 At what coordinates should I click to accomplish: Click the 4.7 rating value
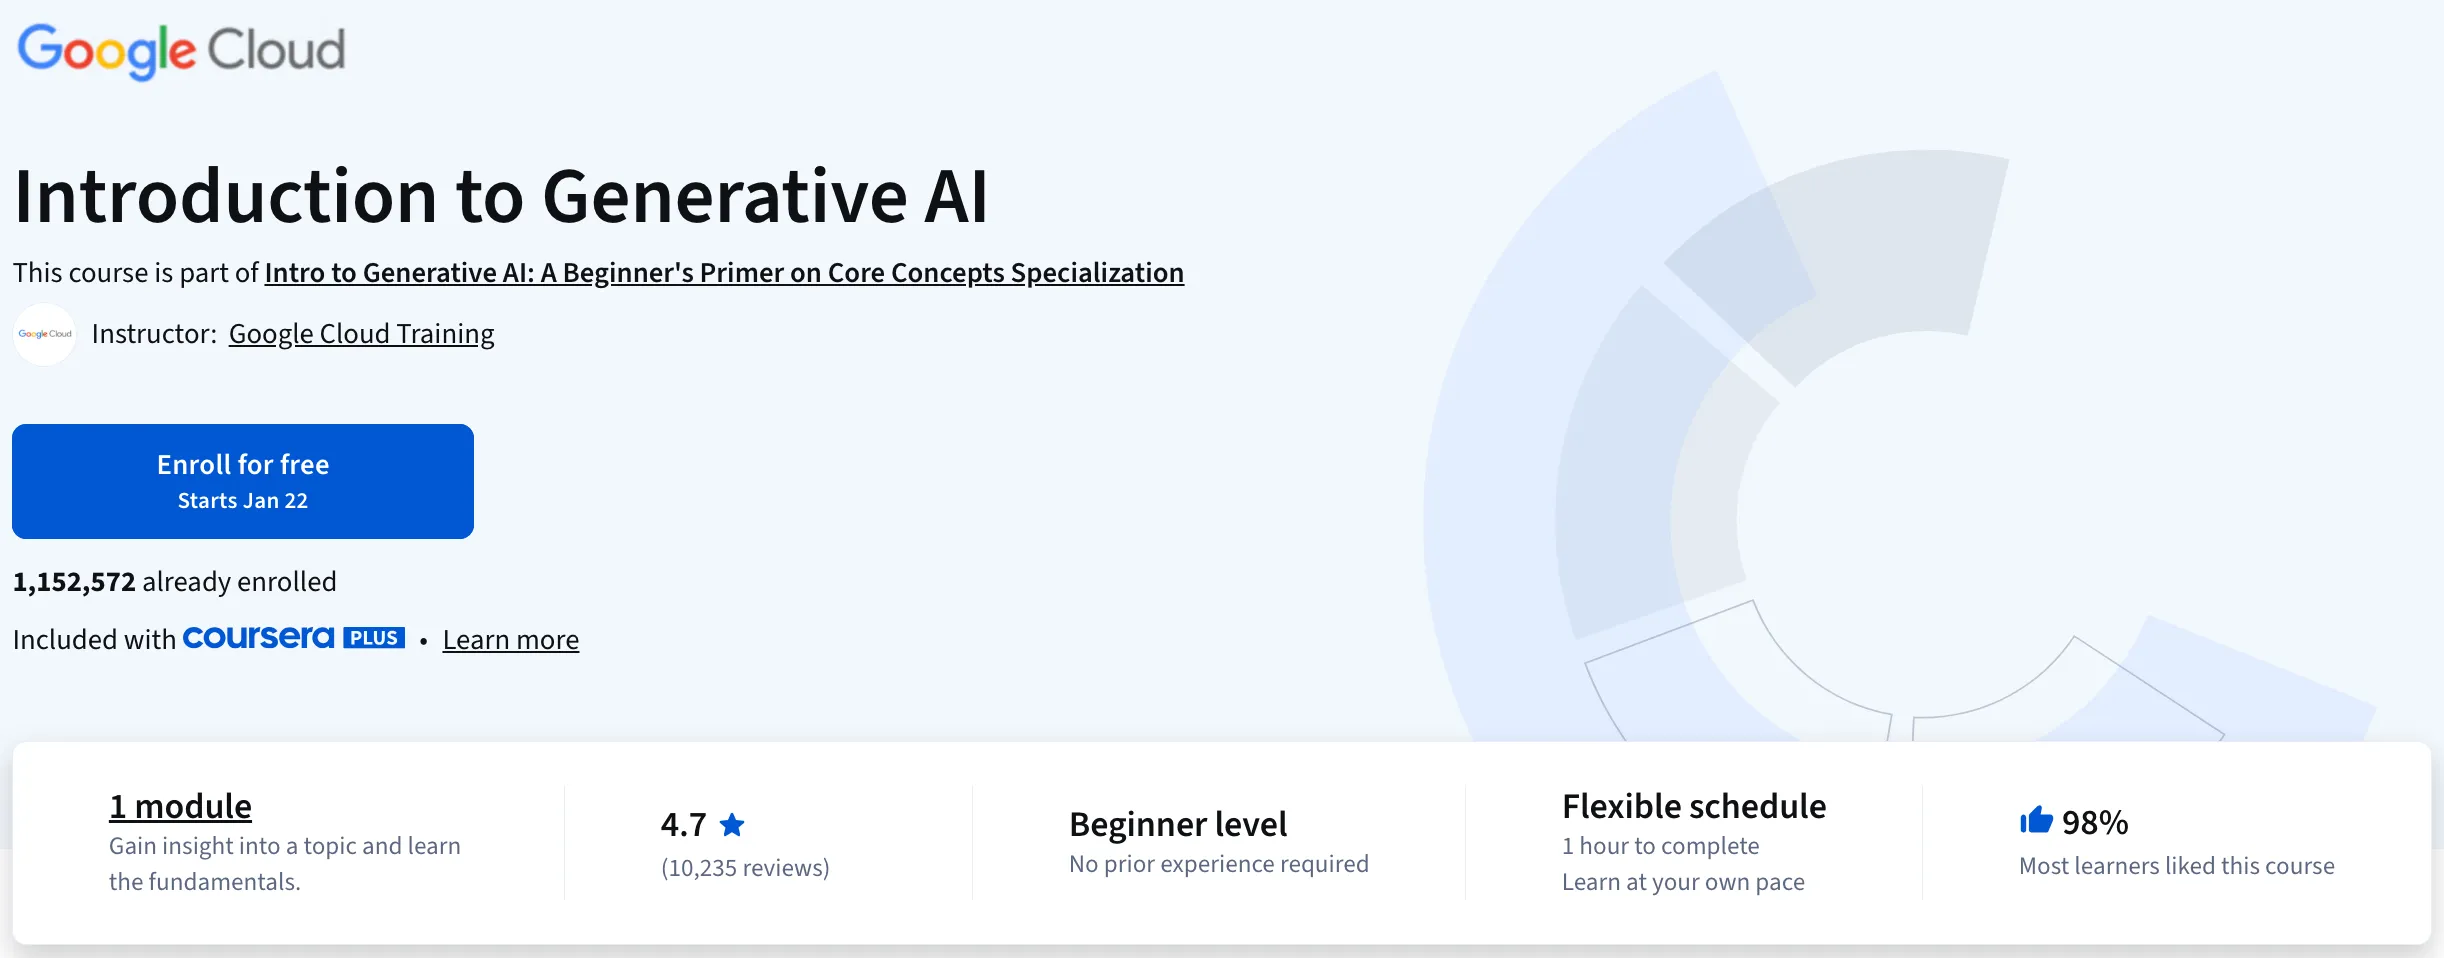coord(683,823)
